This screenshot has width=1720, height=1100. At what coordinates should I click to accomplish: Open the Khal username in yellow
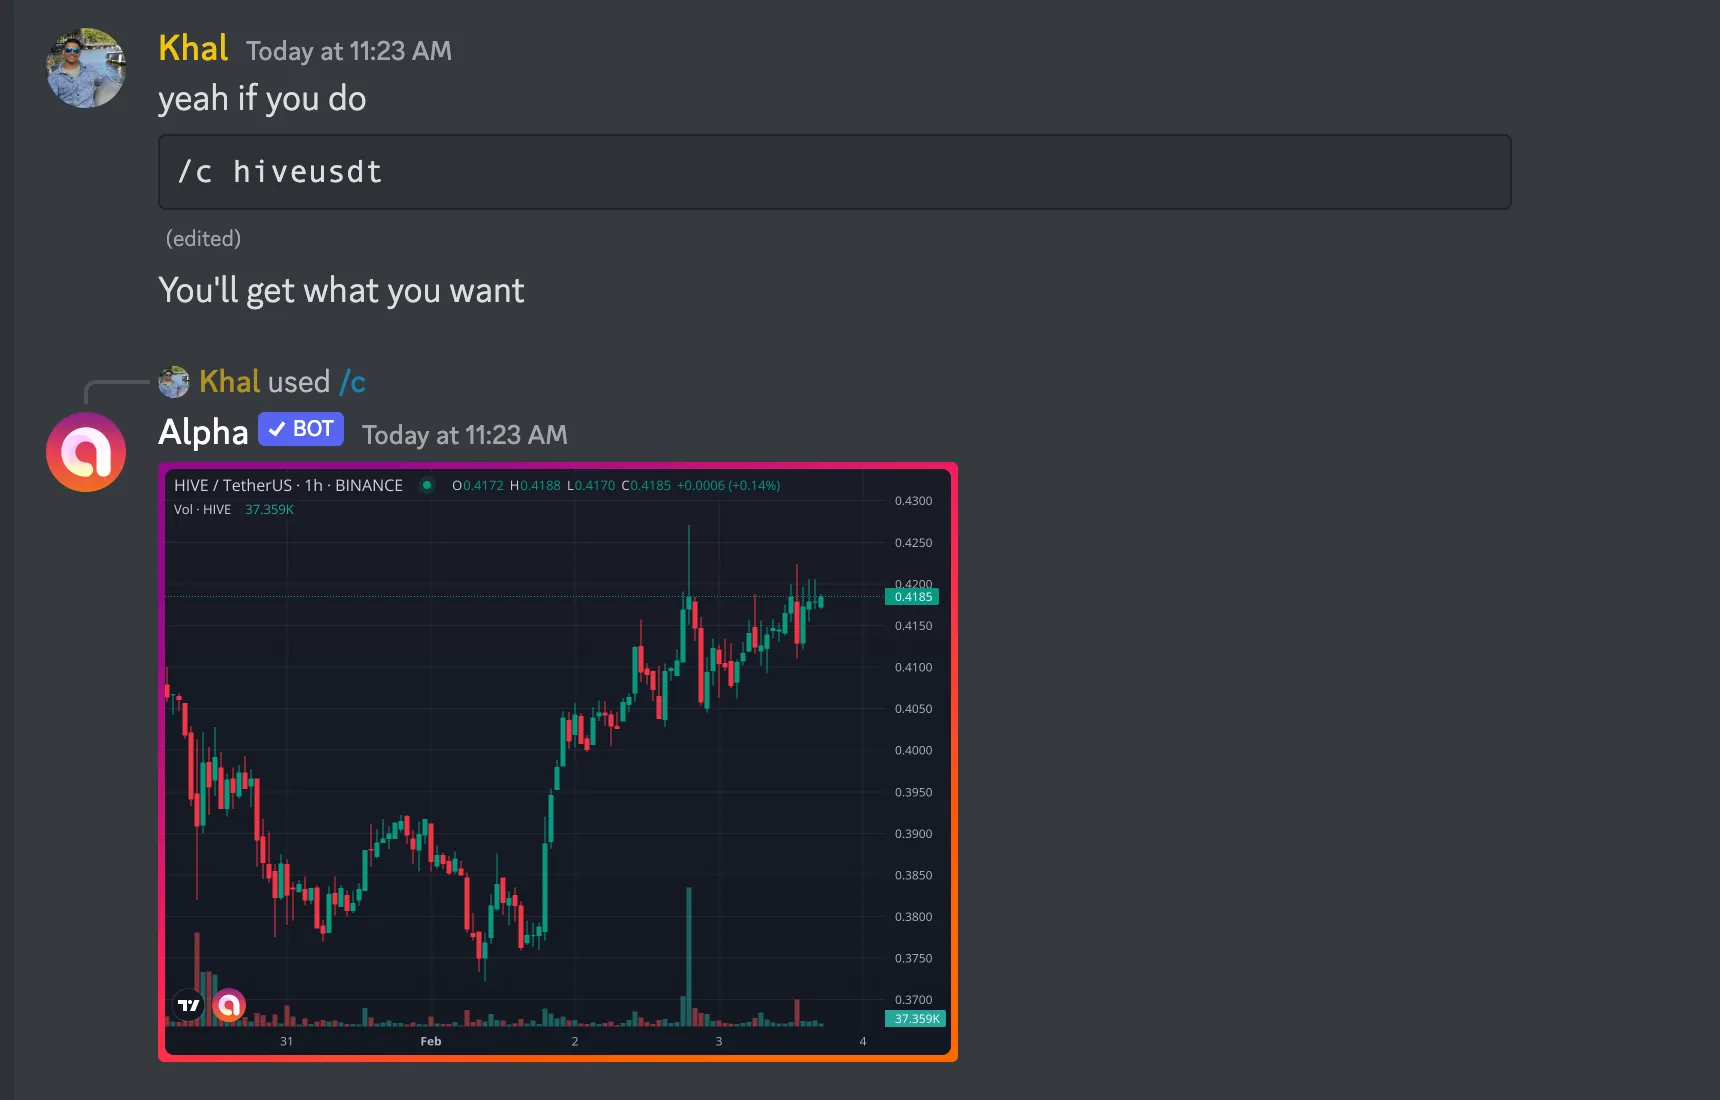(193, 48)
